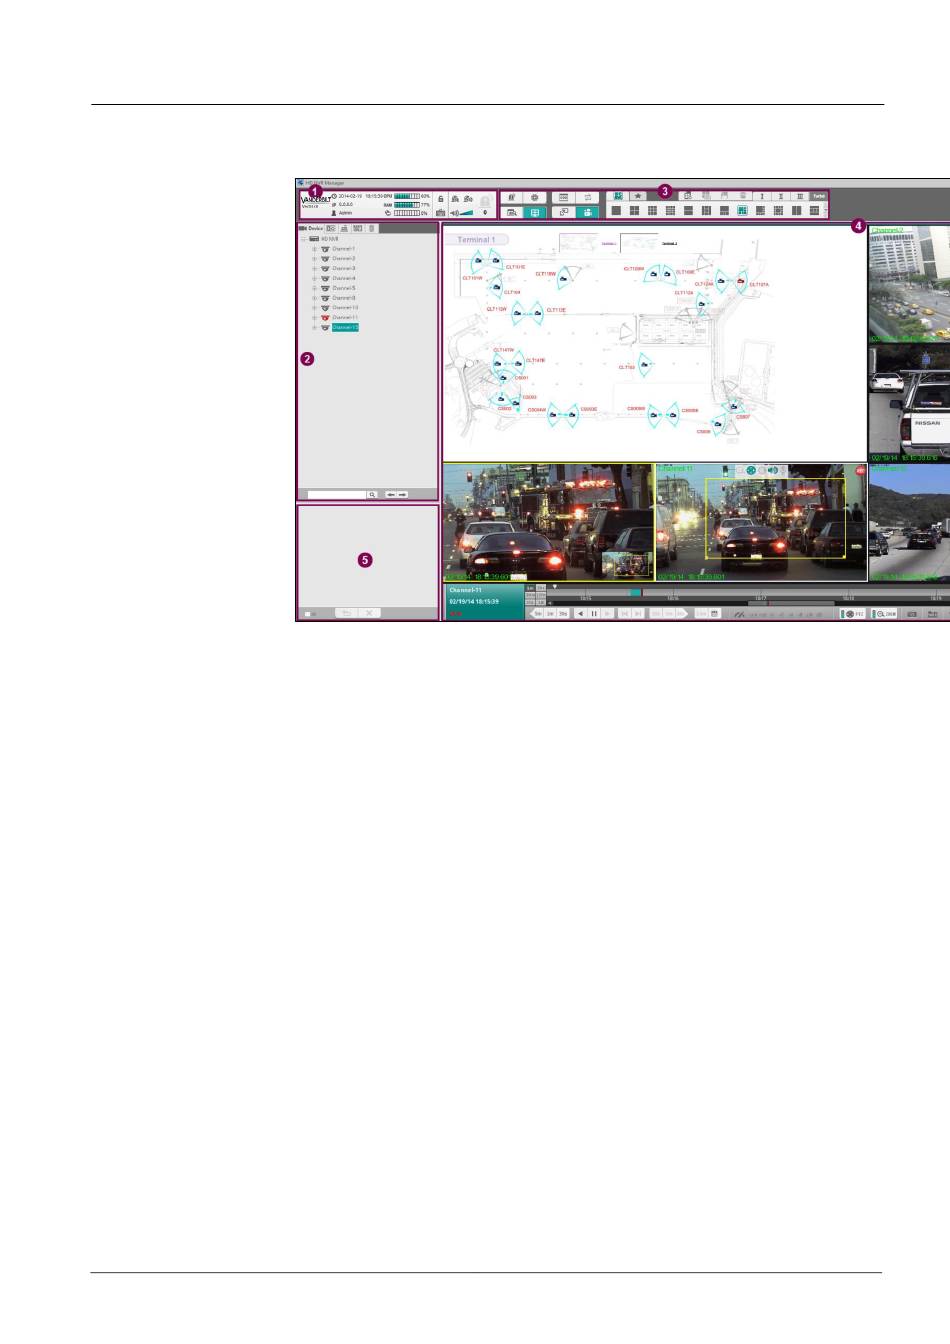Select Channel-13 in the device tree
The image size is (950, 1344).
[x=344, y=328]
